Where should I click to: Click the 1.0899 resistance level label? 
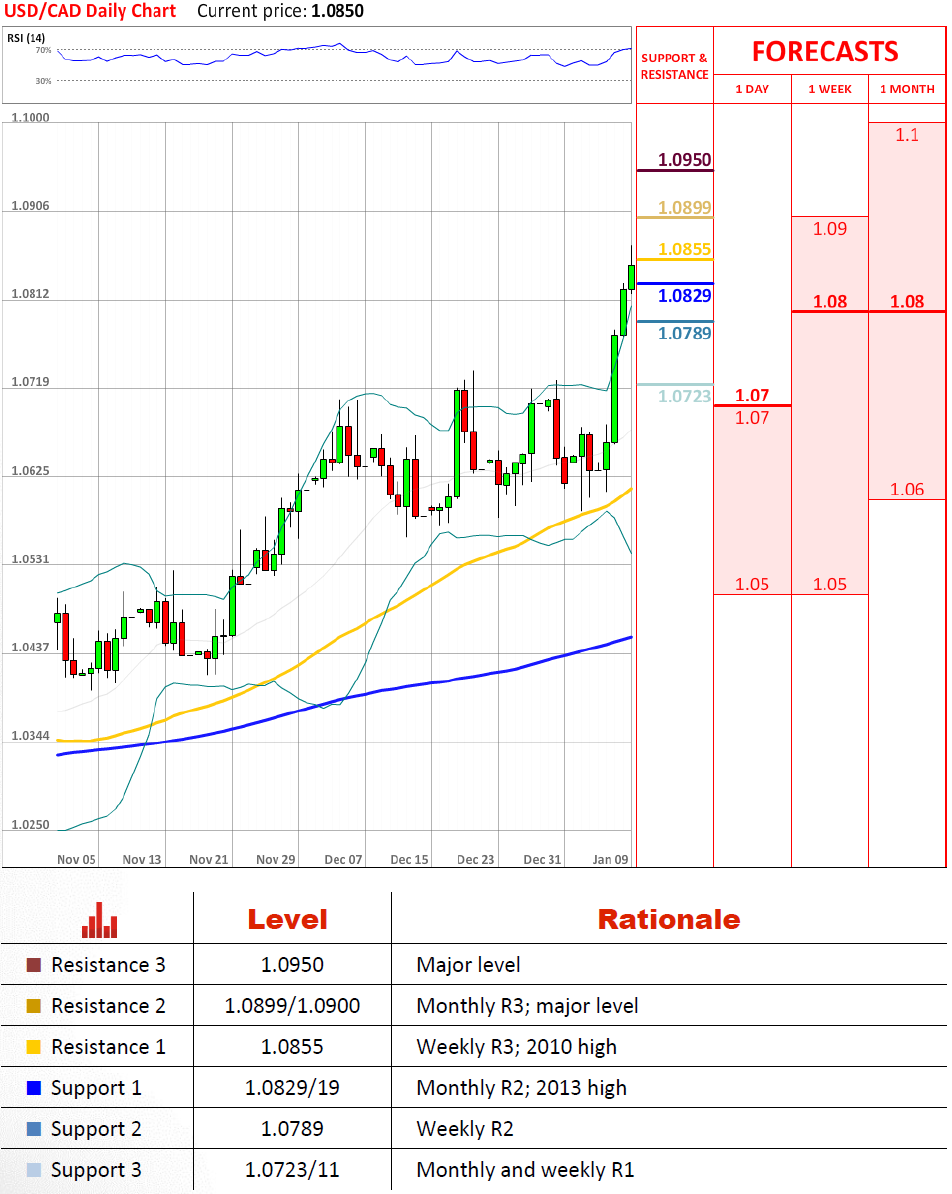[x=684, y=208]
